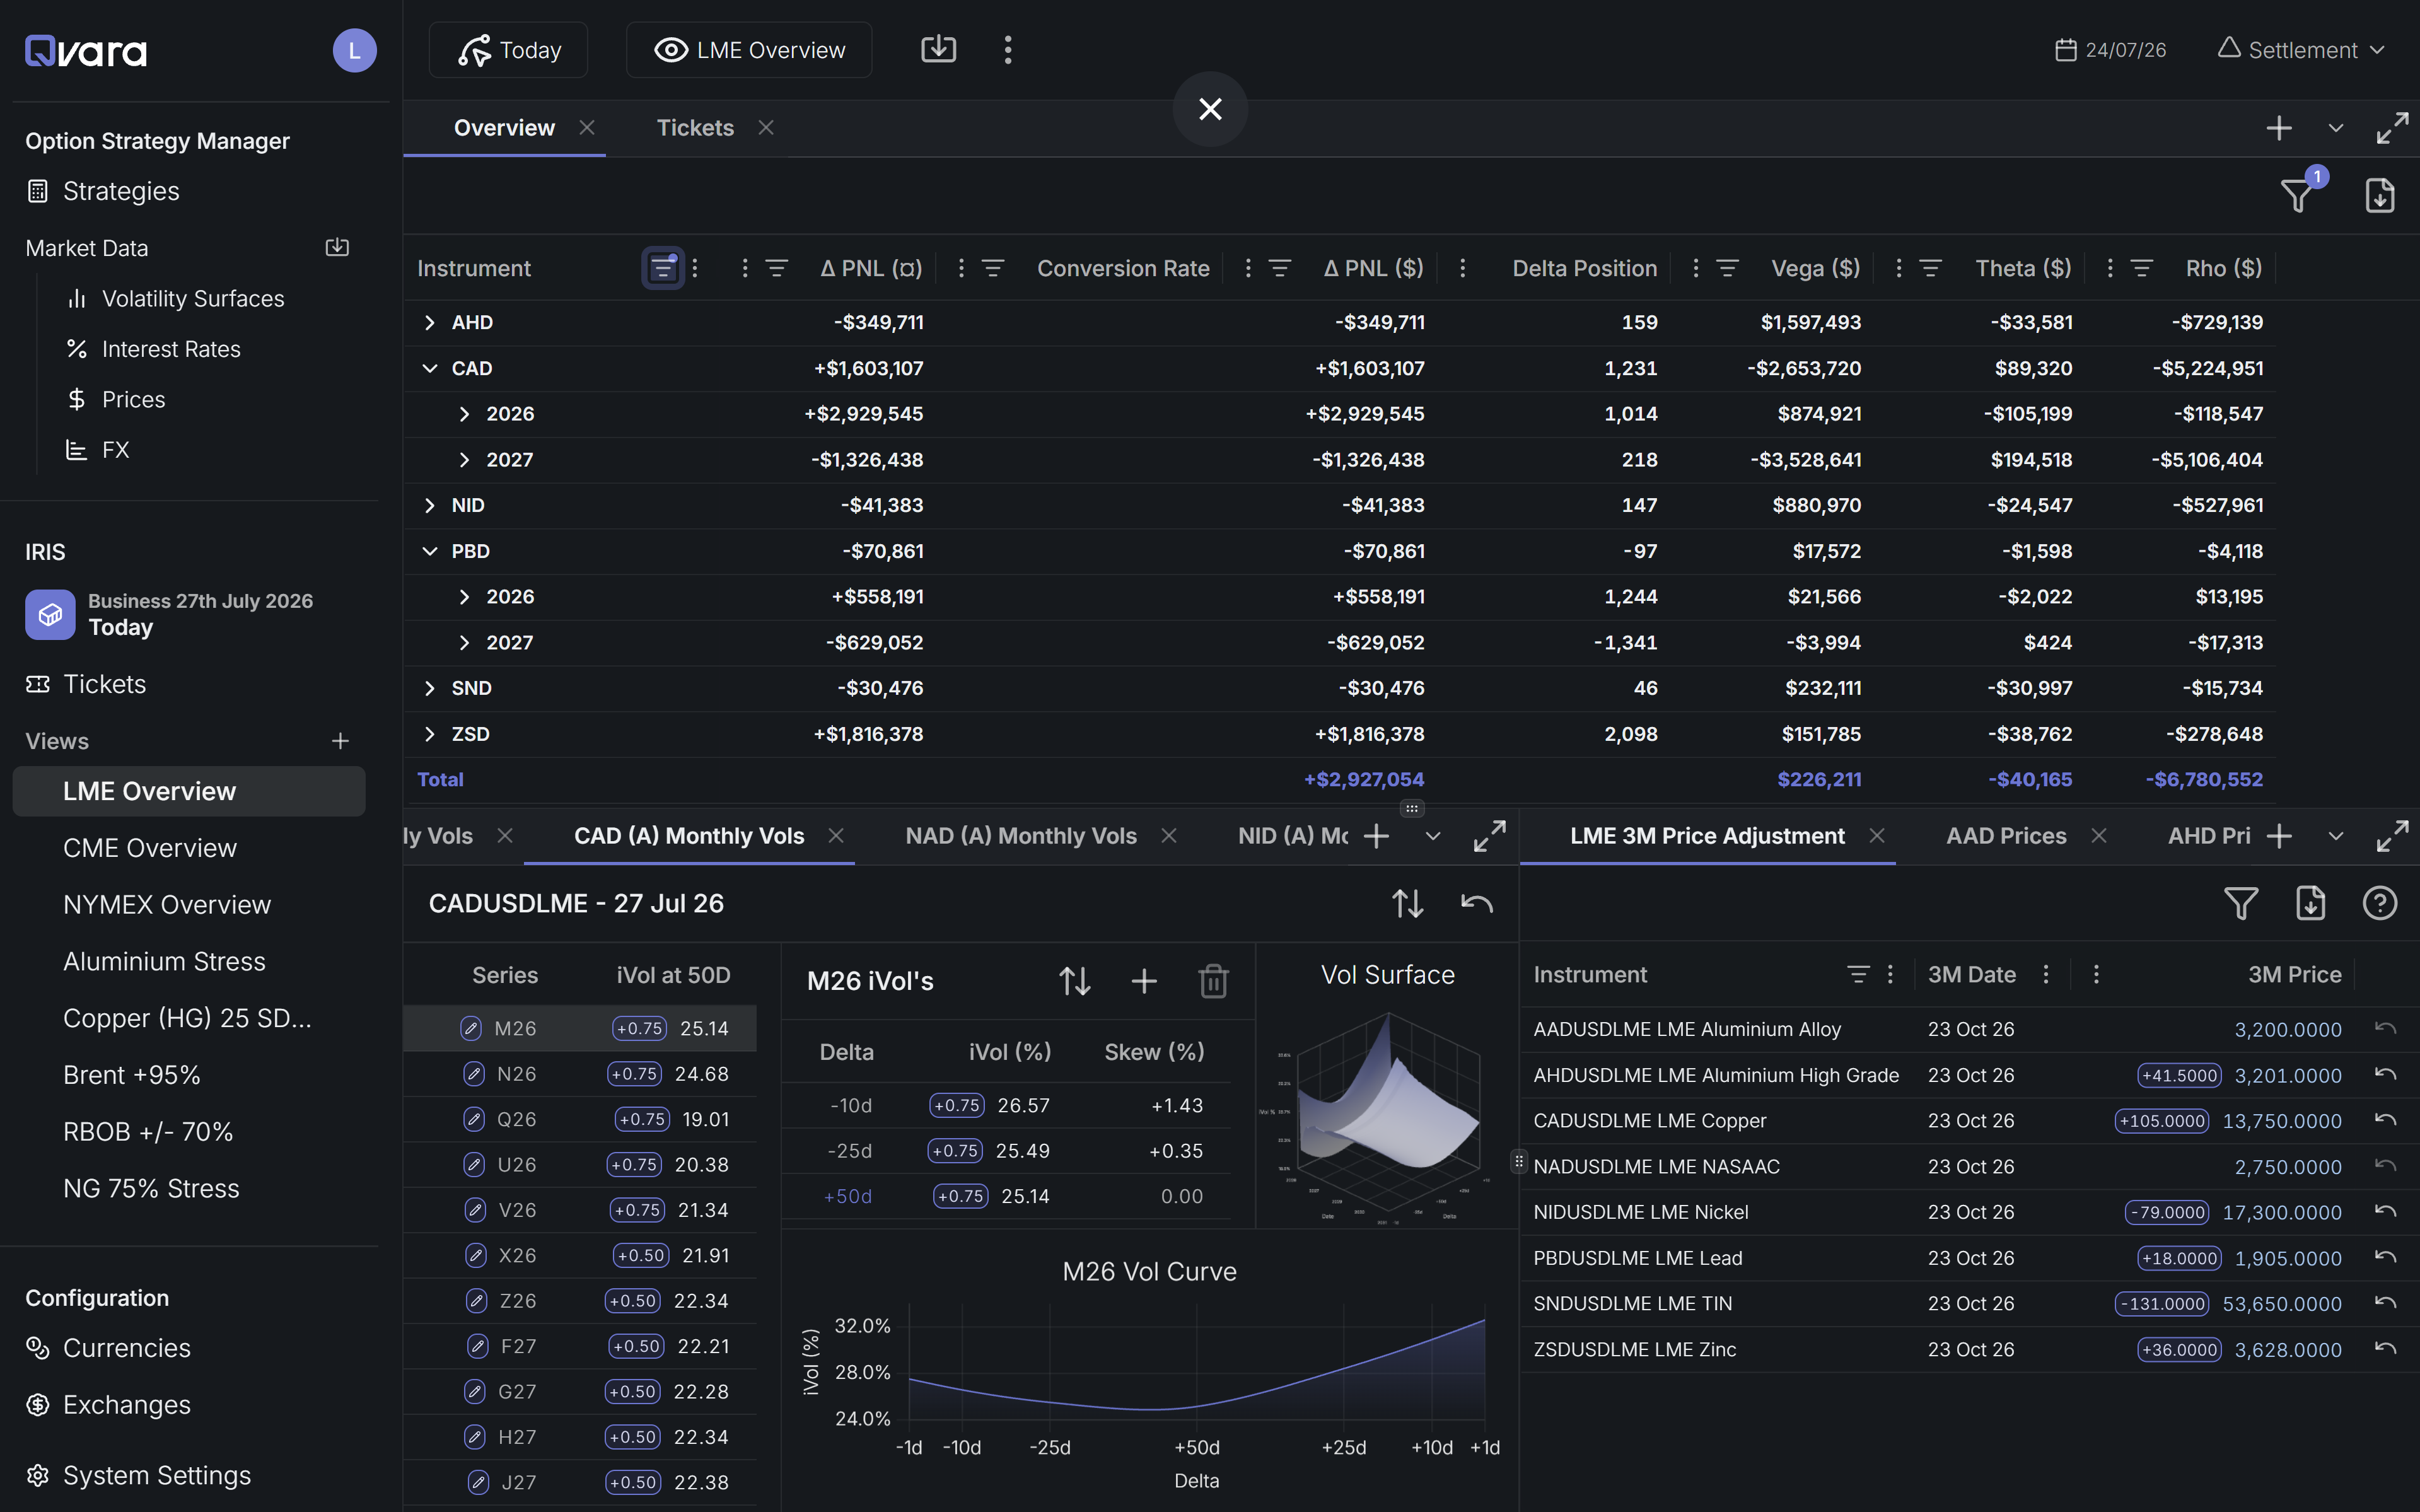
Task: Sort the M26 iVol's list
Action: (1075, 981)
